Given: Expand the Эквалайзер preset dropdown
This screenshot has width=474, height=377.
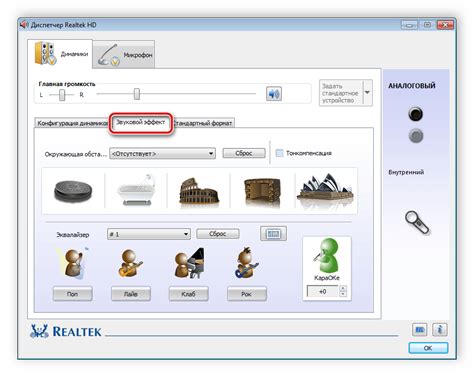Looking at the screenshot, I should 149,234.
